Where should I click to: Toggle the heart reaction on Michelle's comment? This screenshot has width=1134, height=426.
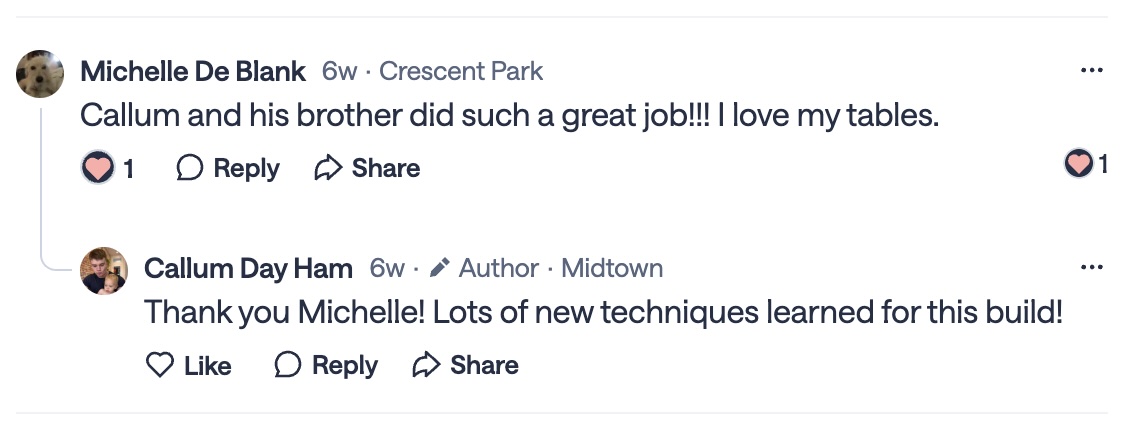point(97,168)
